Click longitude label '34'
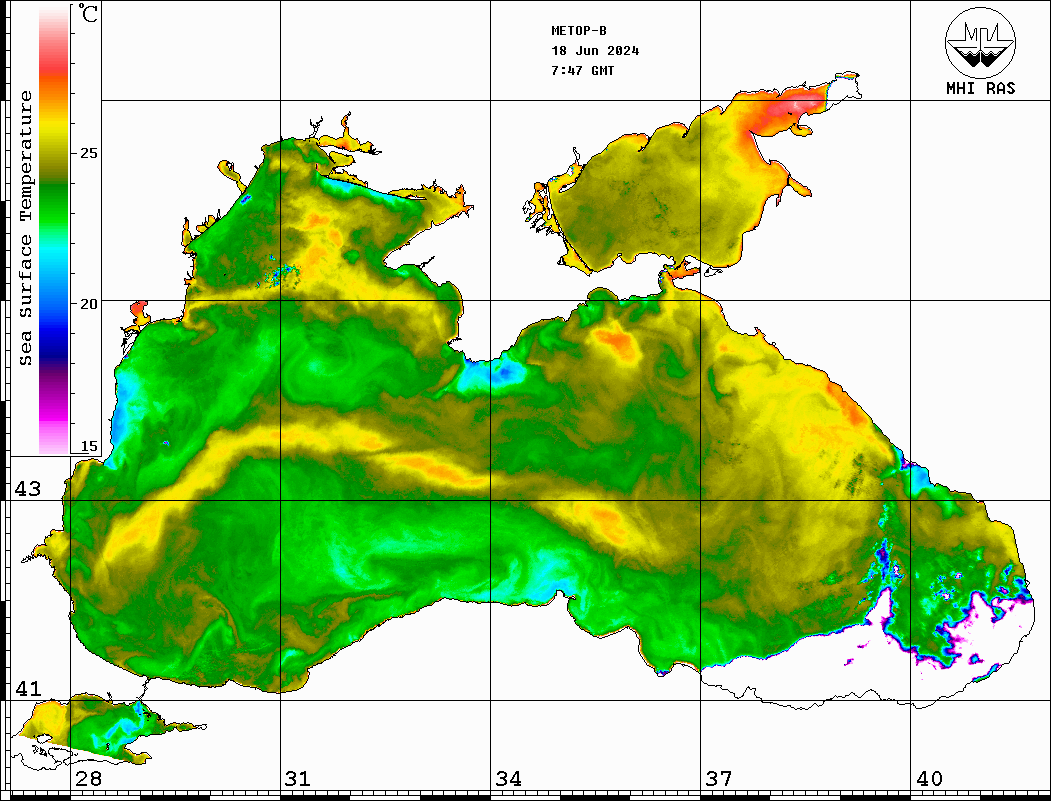 click(508, 778)
